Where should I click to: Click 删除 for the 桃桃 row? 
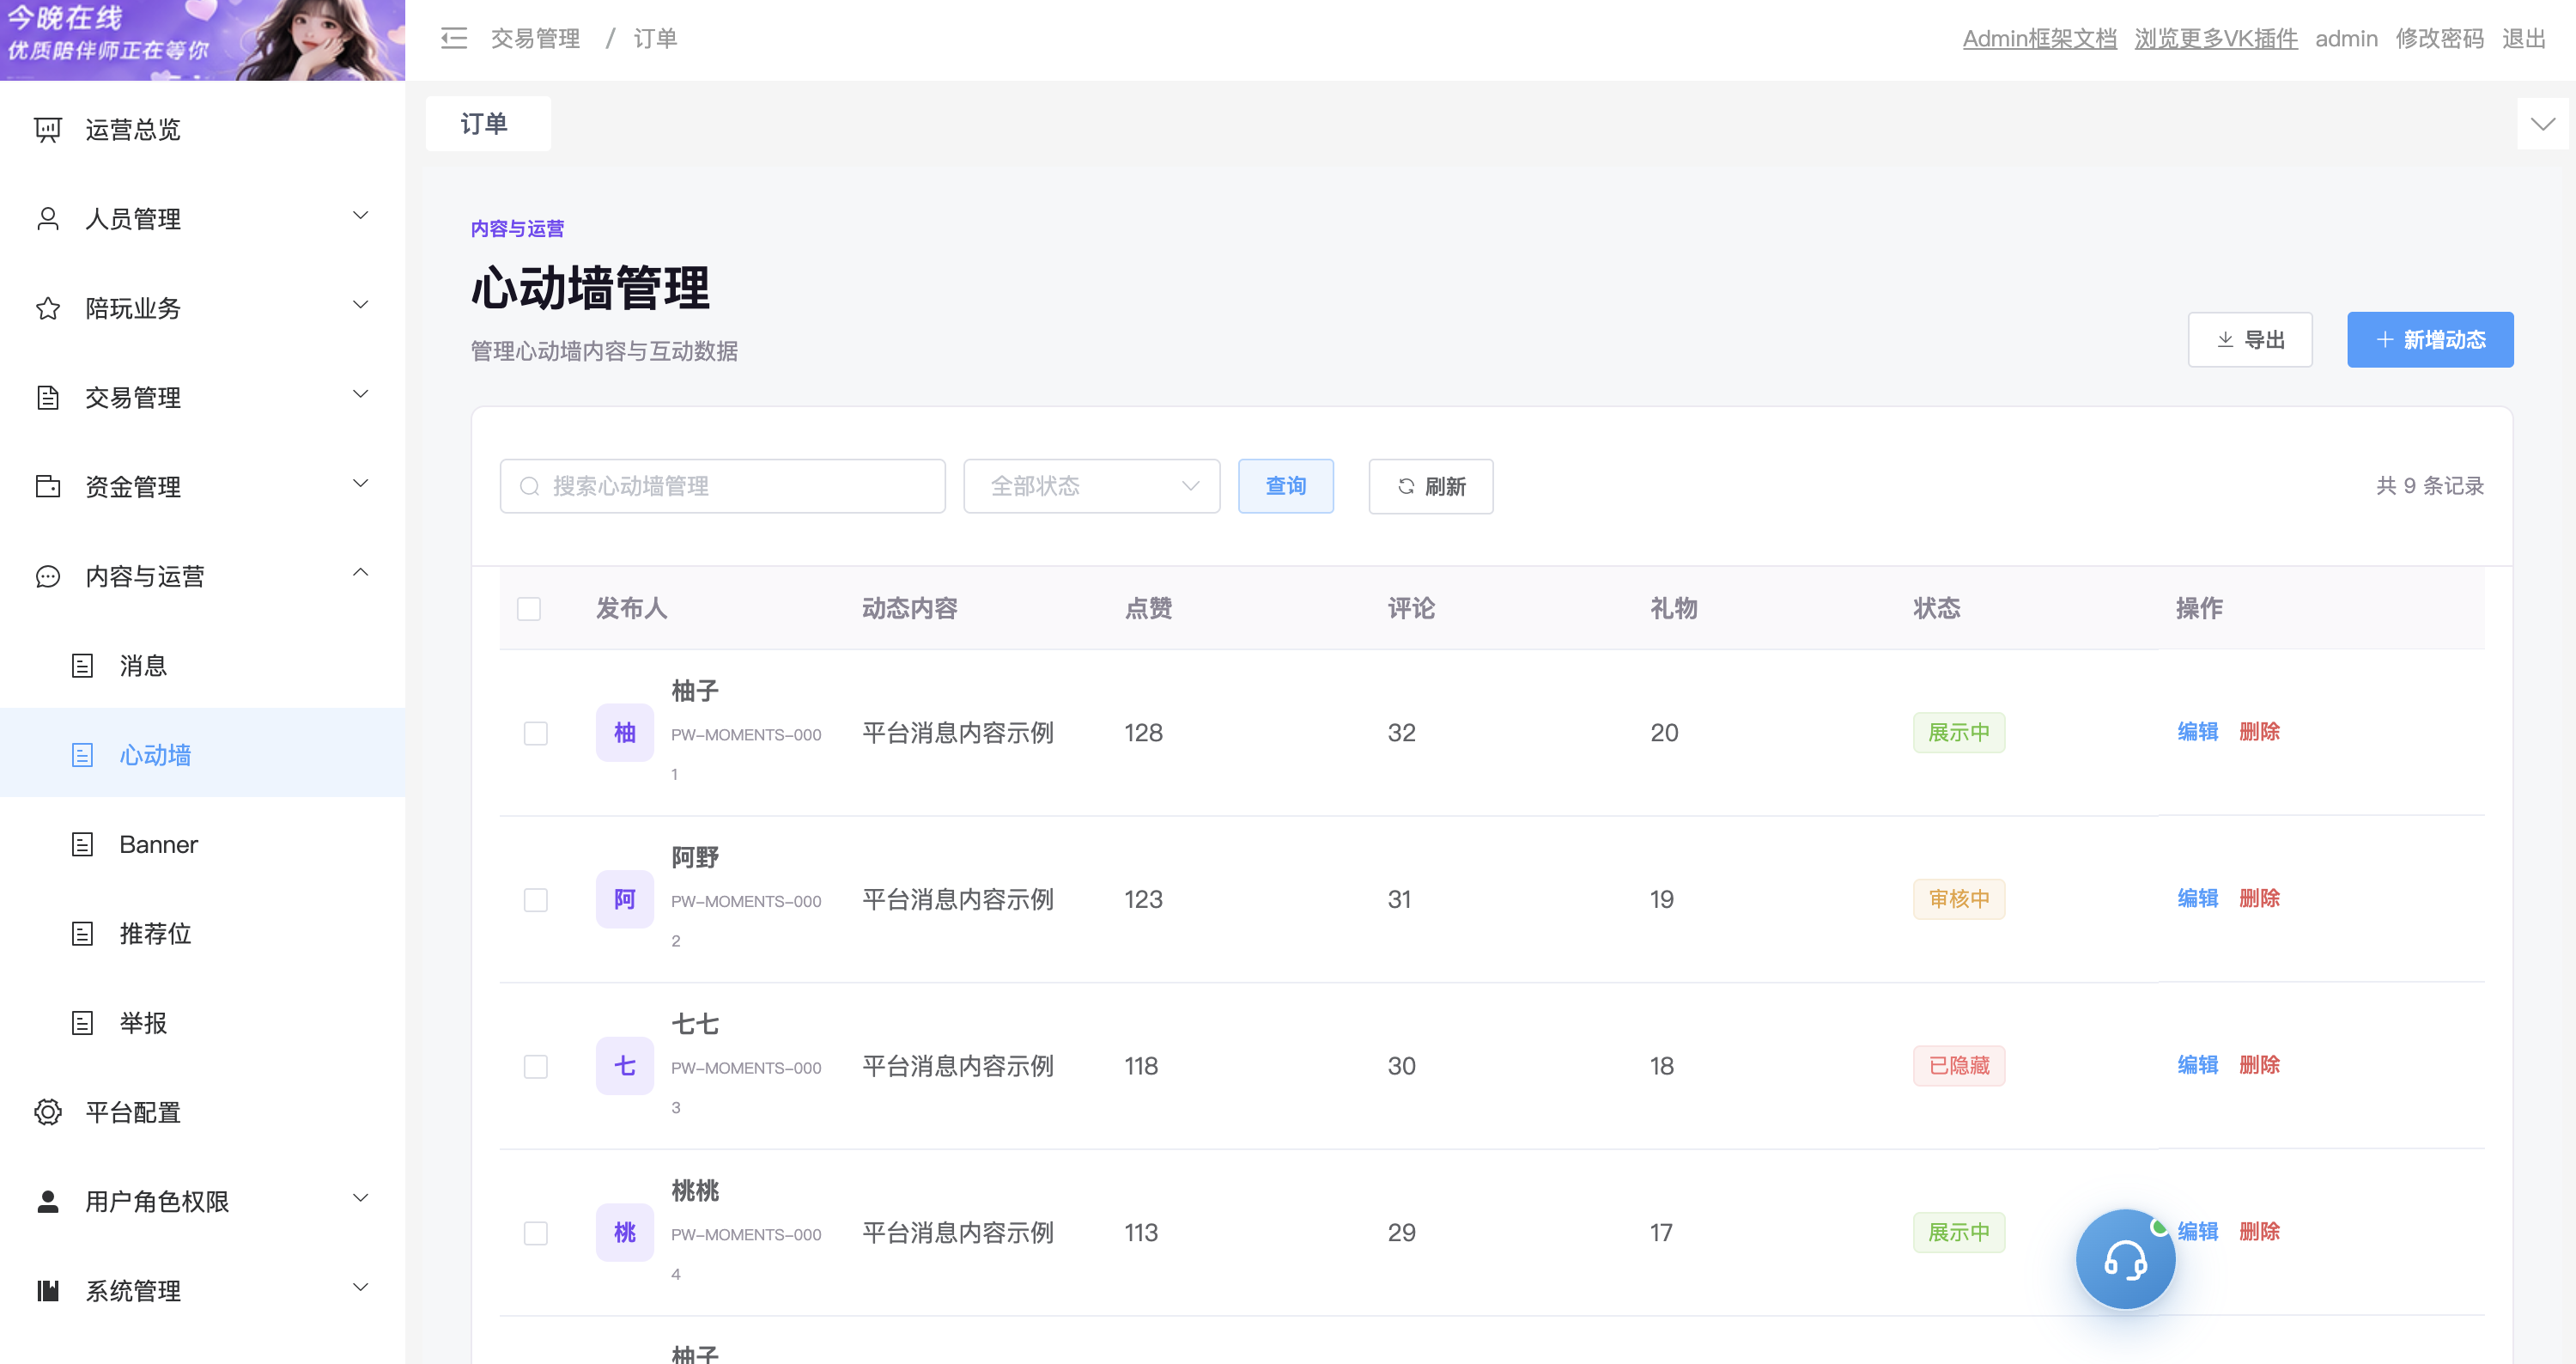click(x=2259, y=1231)
